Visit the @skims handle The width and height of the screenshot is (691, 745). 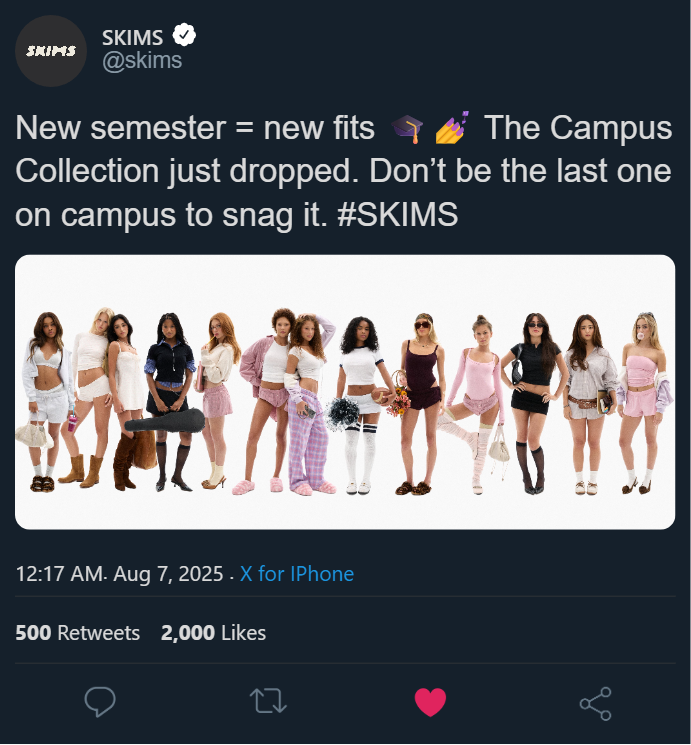[x=142, y=61]
